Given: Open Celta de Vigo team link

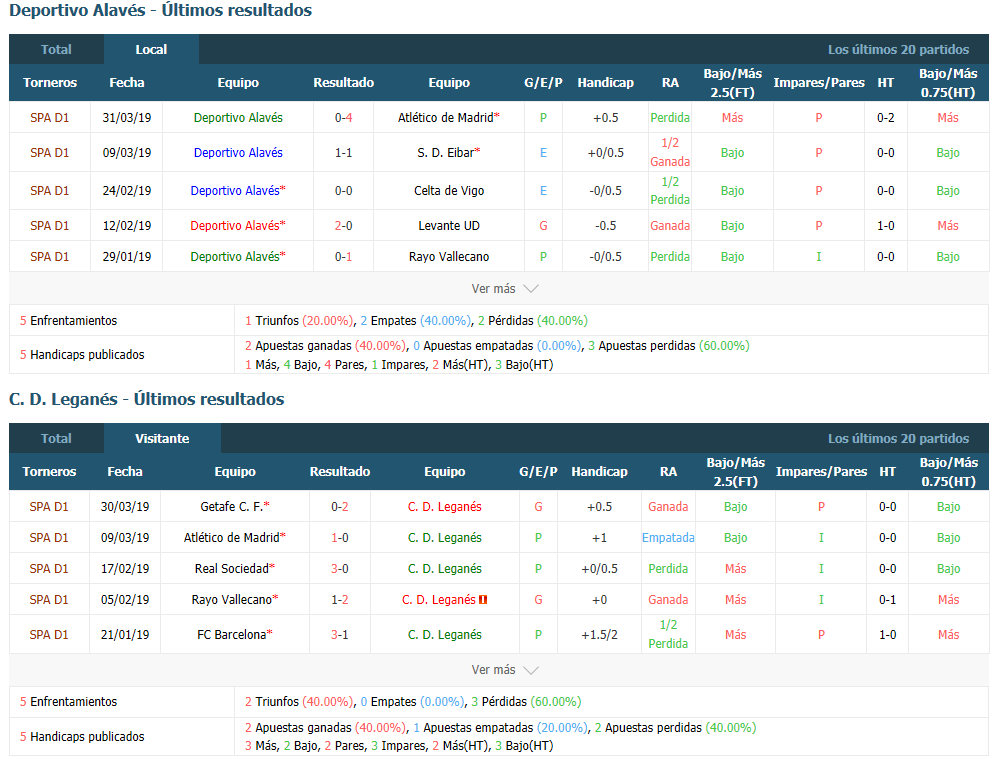Looking at the screenshot, I should pos(449,191).
